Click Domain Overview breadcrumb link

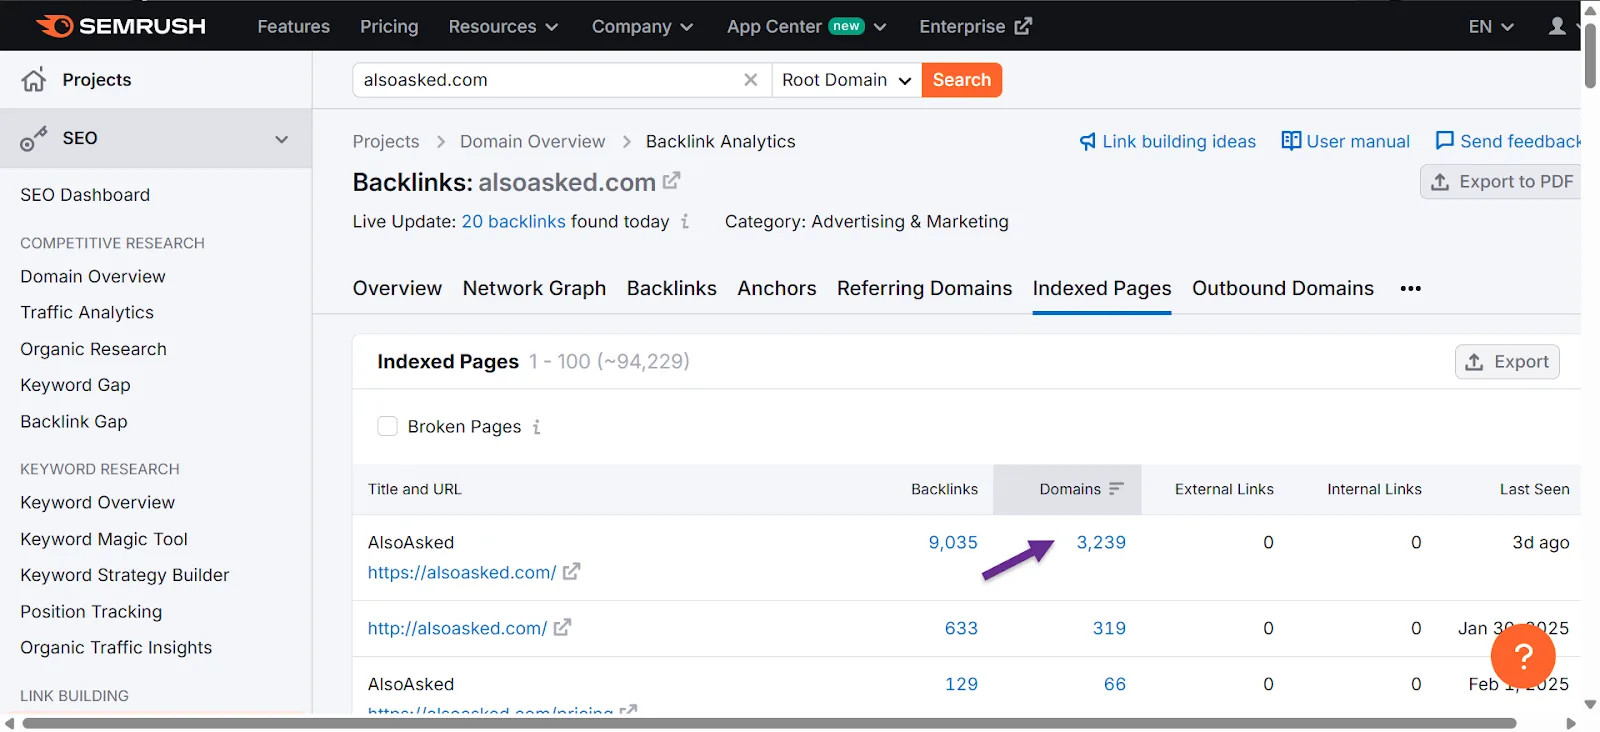pos(533,142)
